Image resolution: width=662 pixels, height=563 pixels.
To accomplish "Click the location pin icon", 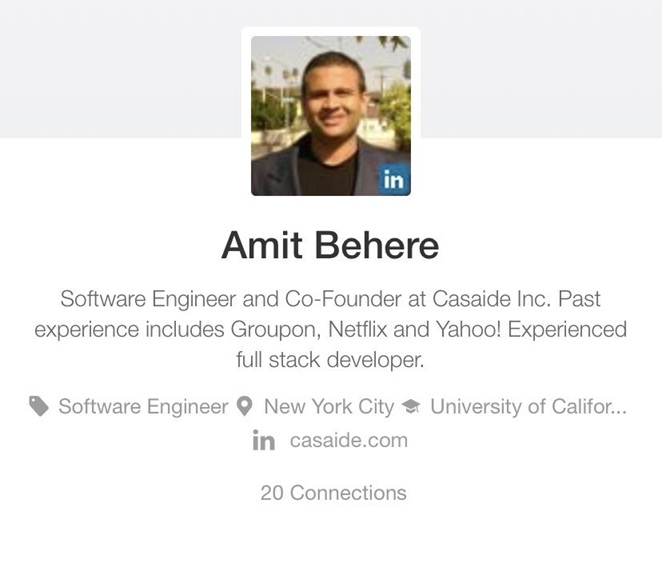I will click(x=245, y=407).
